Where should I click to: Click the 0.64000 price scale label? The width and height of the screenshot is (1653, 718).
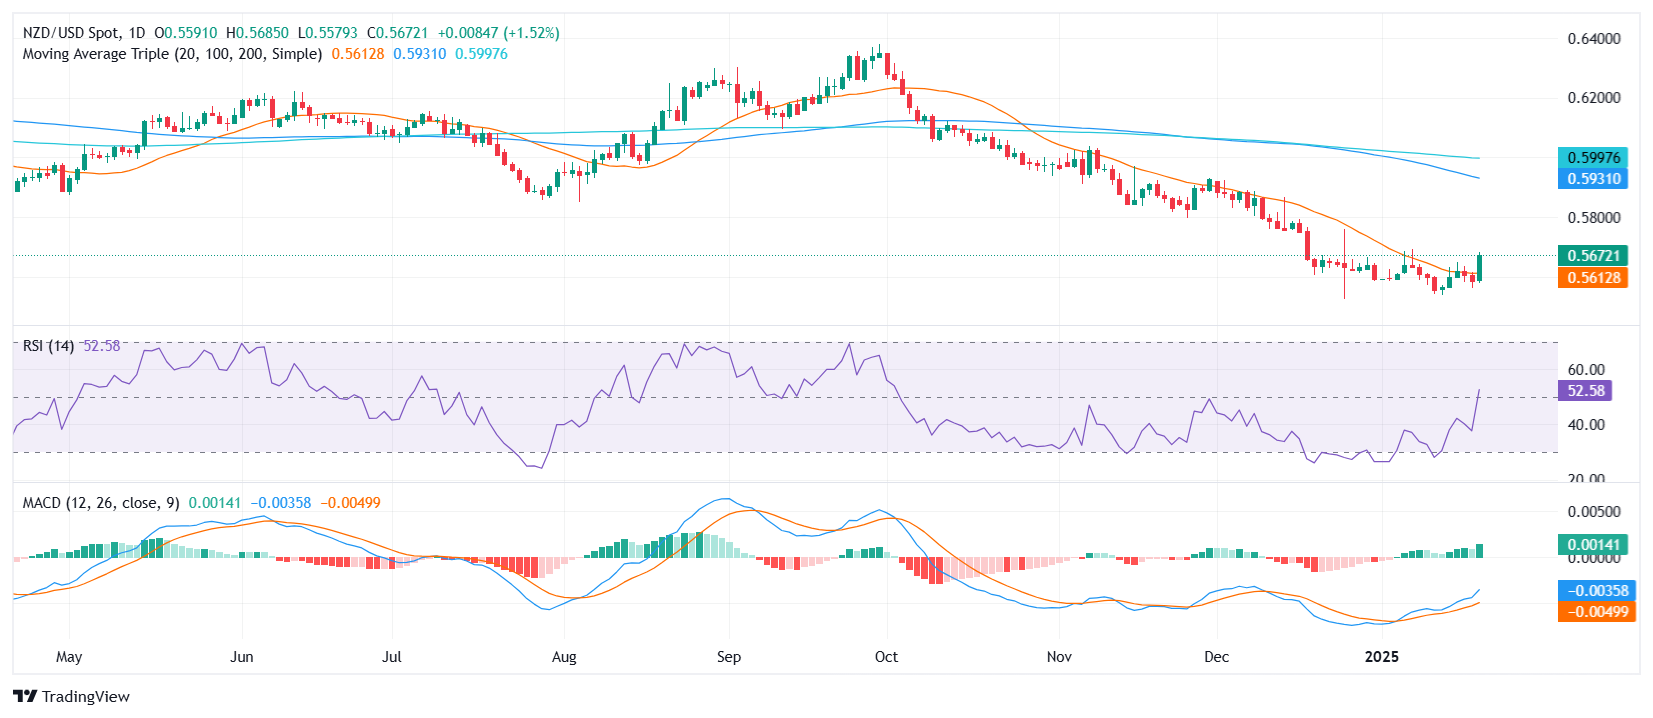(1594, 39)
